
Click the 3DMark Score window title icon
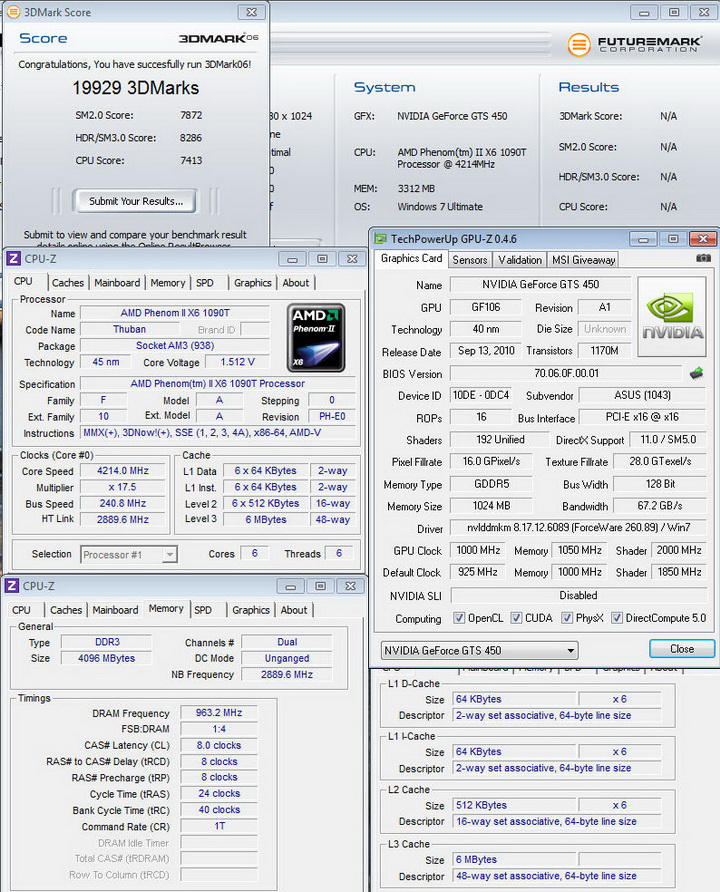pyautogui.click(x=13, y=11)
